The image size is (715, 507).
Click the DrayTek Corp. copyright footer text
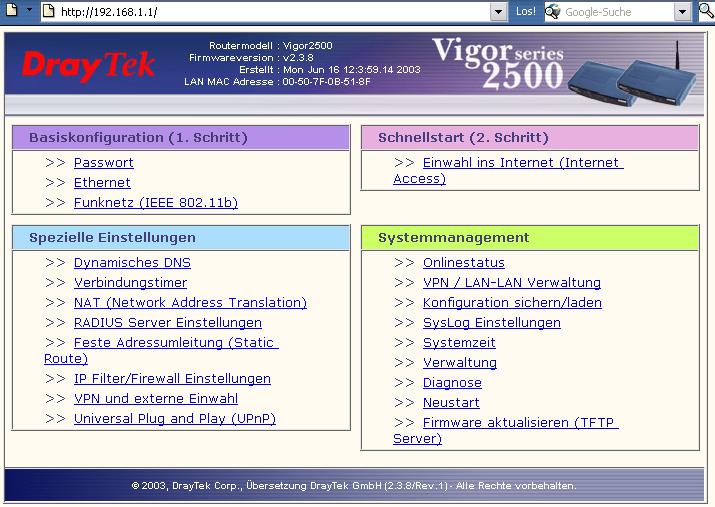[354, 486]
